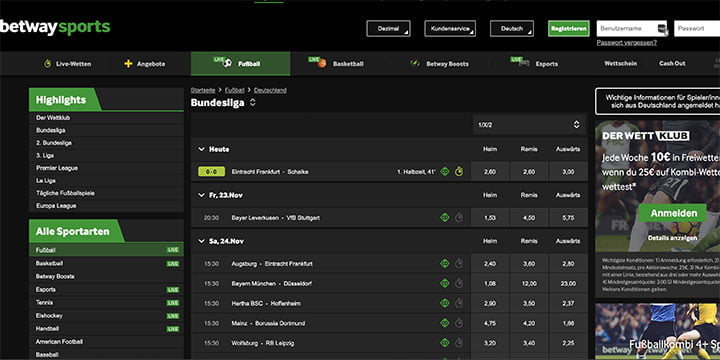
Task: Click the 0:0 live score badge
Action: (211, 172)
